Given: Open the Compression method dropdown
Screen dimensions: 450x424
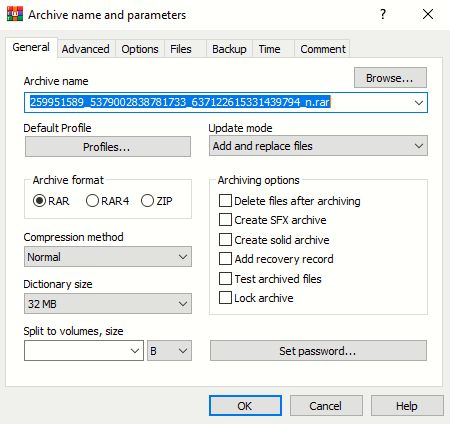Looking at the screenshot, I should click(x=108, y=257).
